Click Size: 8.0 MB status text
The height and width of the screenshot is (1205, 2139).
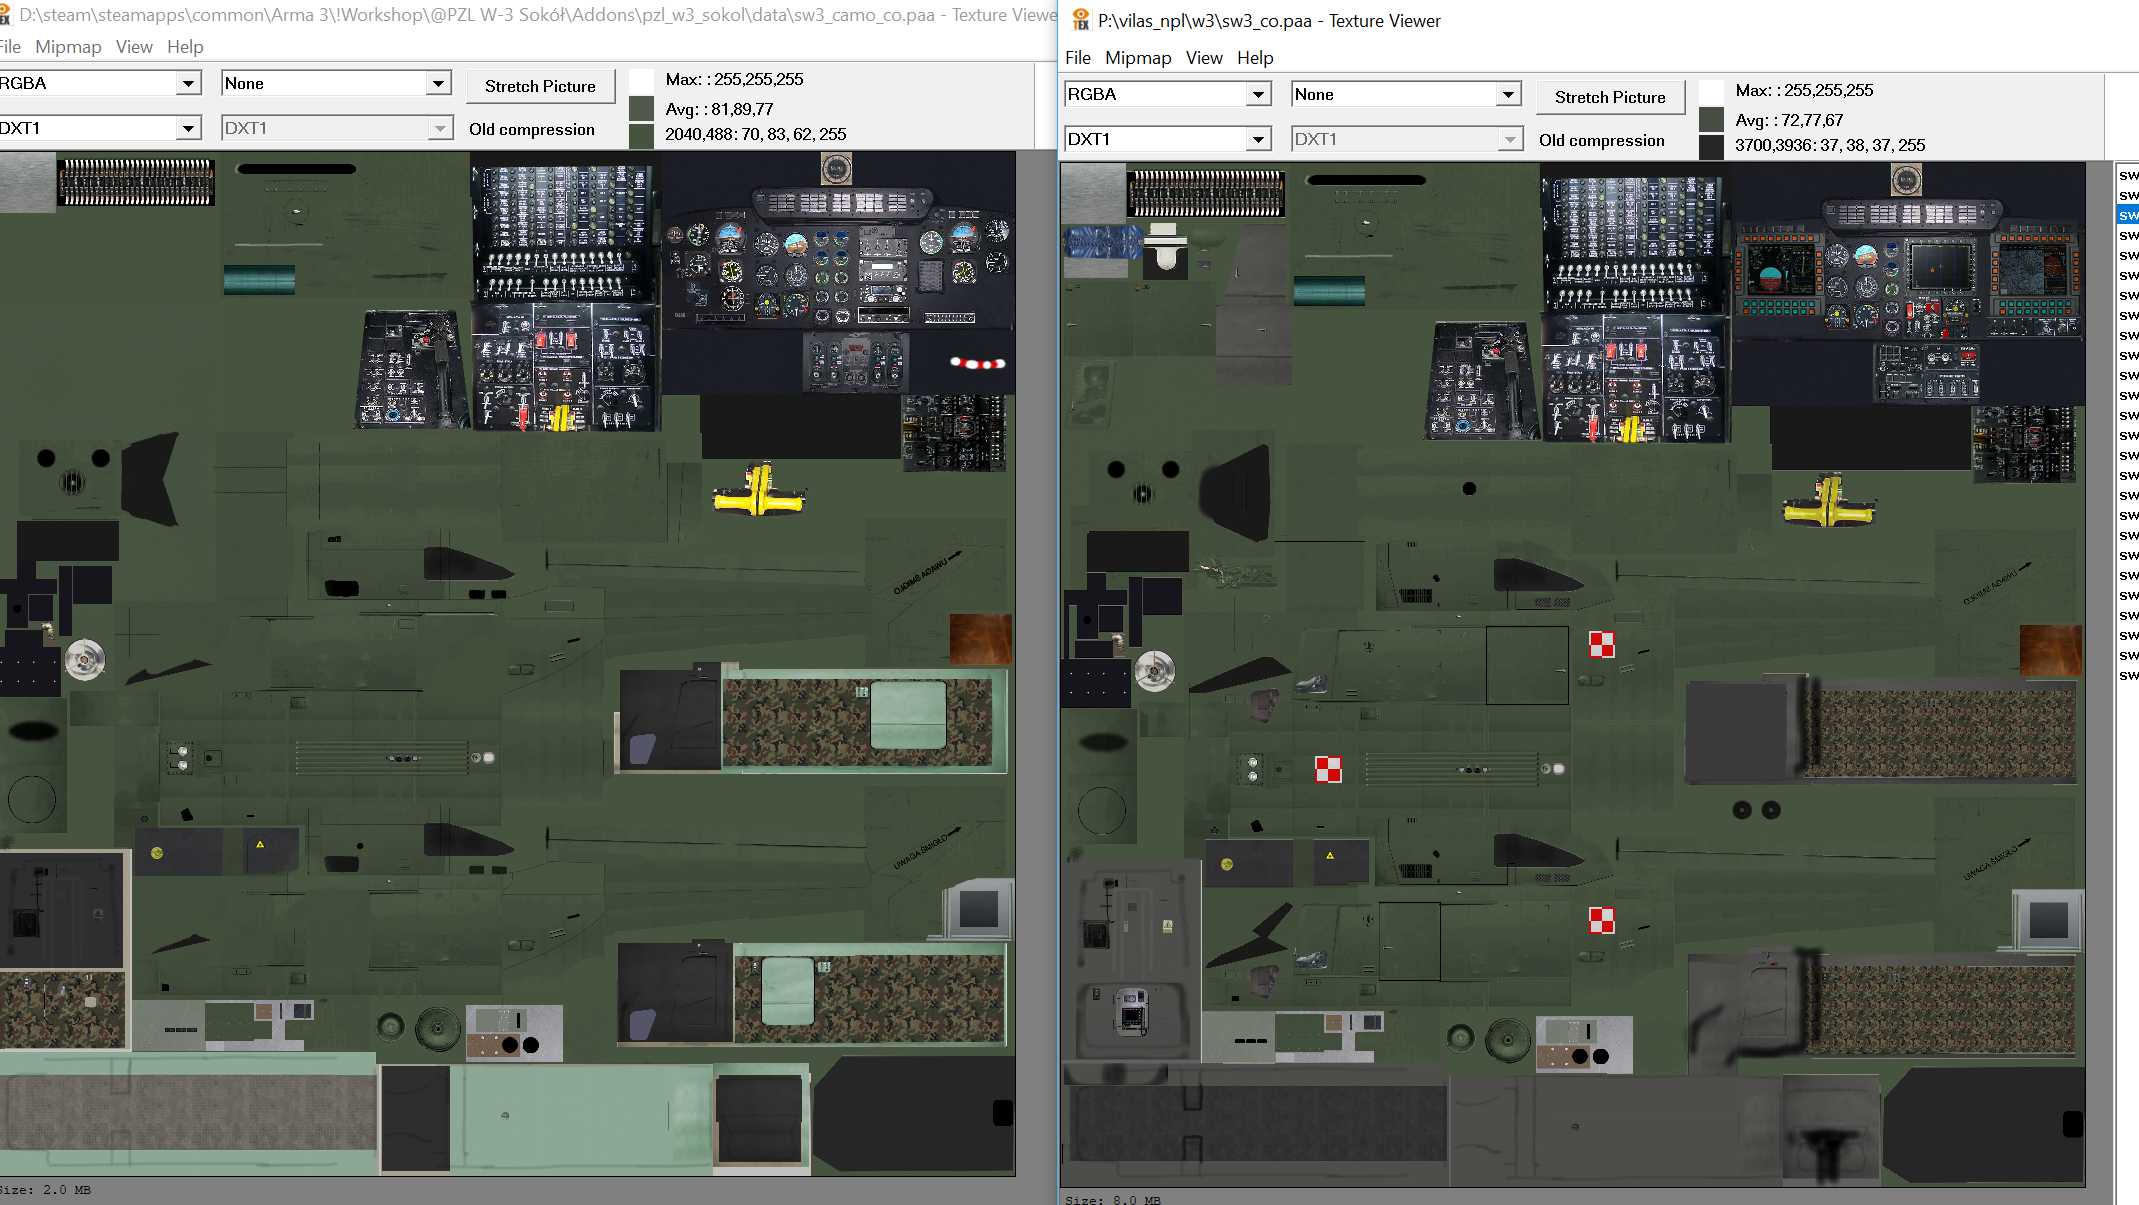point(1113,1200)
